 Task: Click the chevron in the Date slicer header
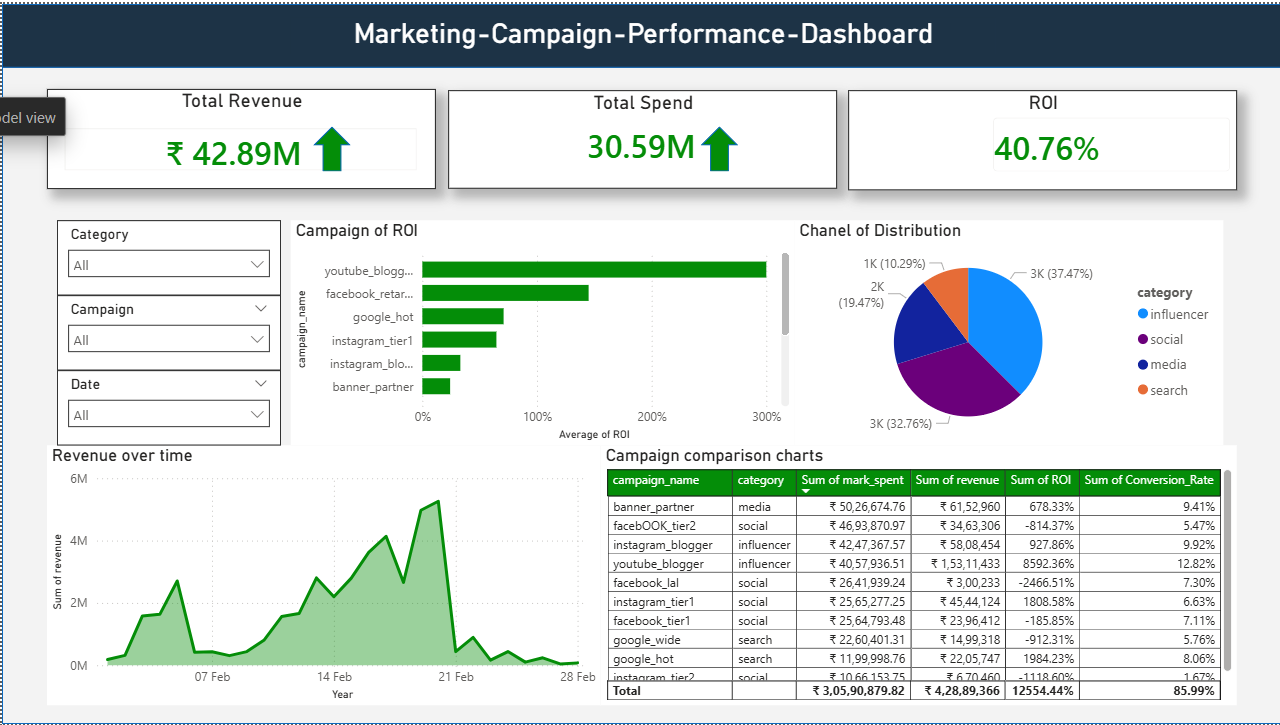click(261, 384)
